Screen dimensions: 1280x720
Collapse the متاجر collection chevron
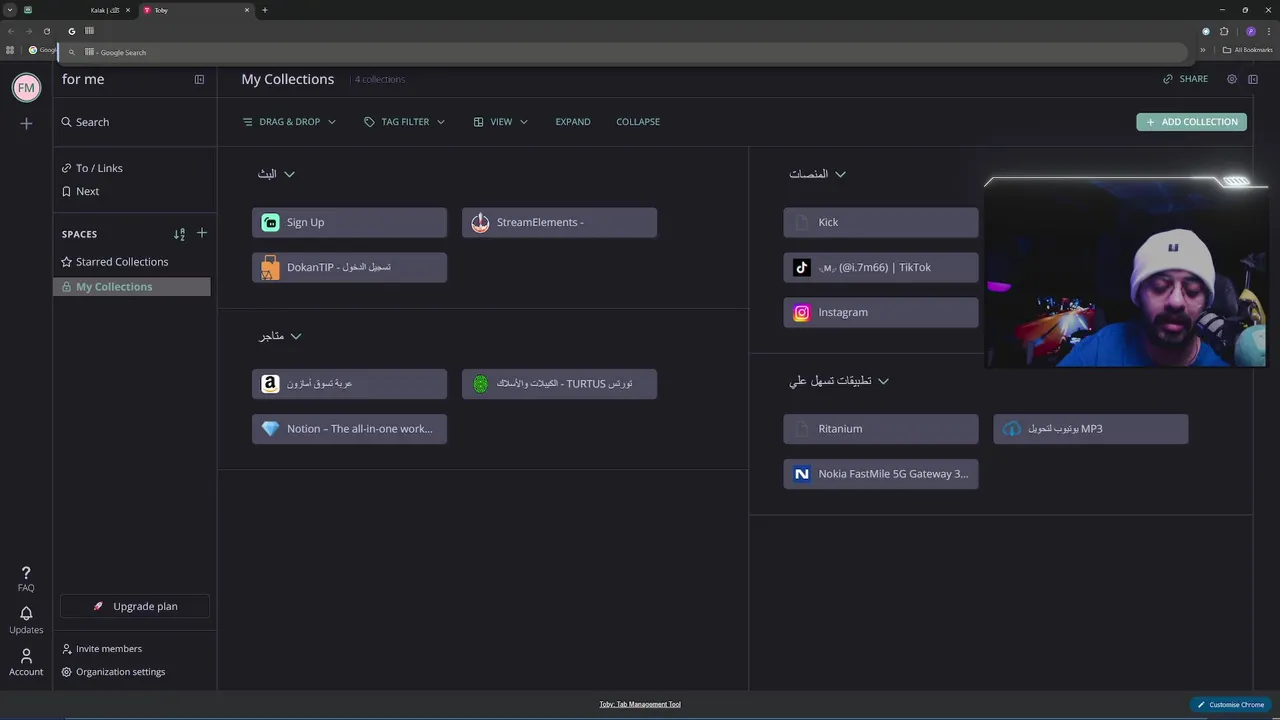coord(295,336)
